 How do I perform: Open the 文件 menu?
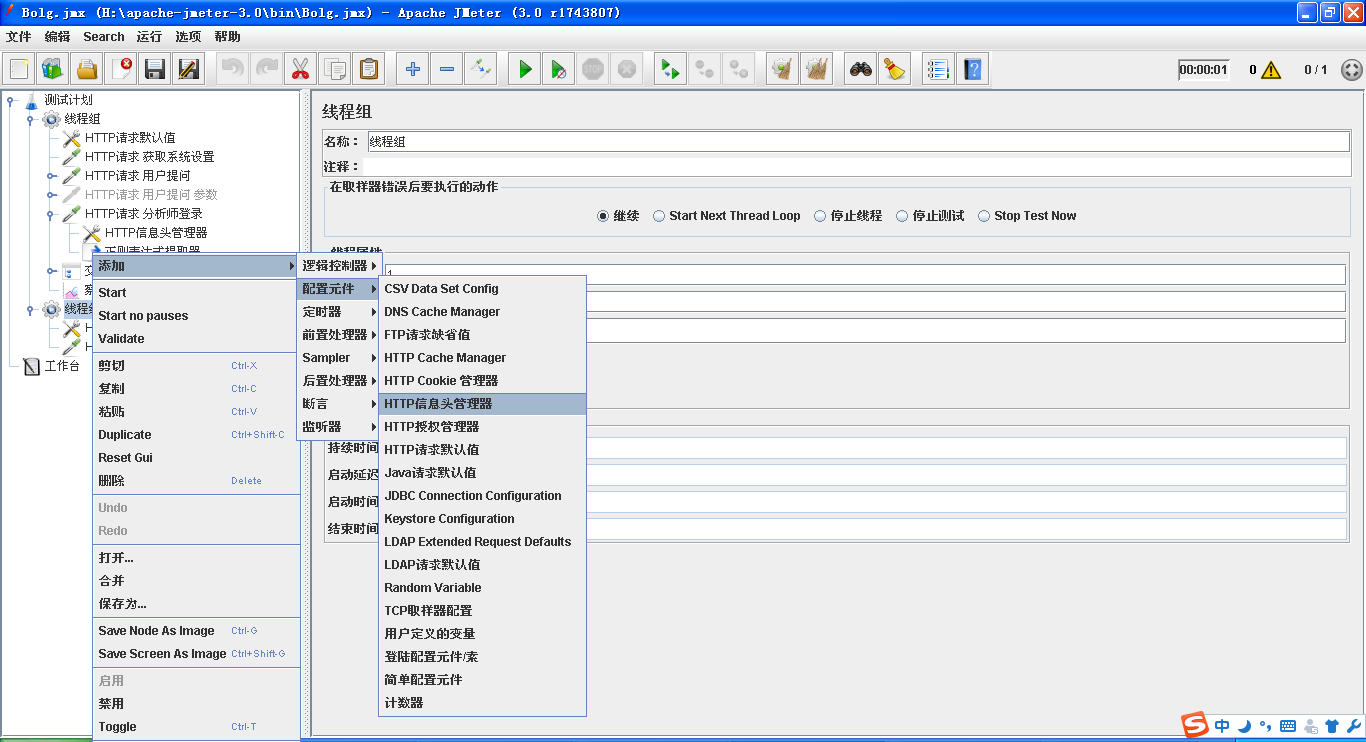[x=19, y=37]
